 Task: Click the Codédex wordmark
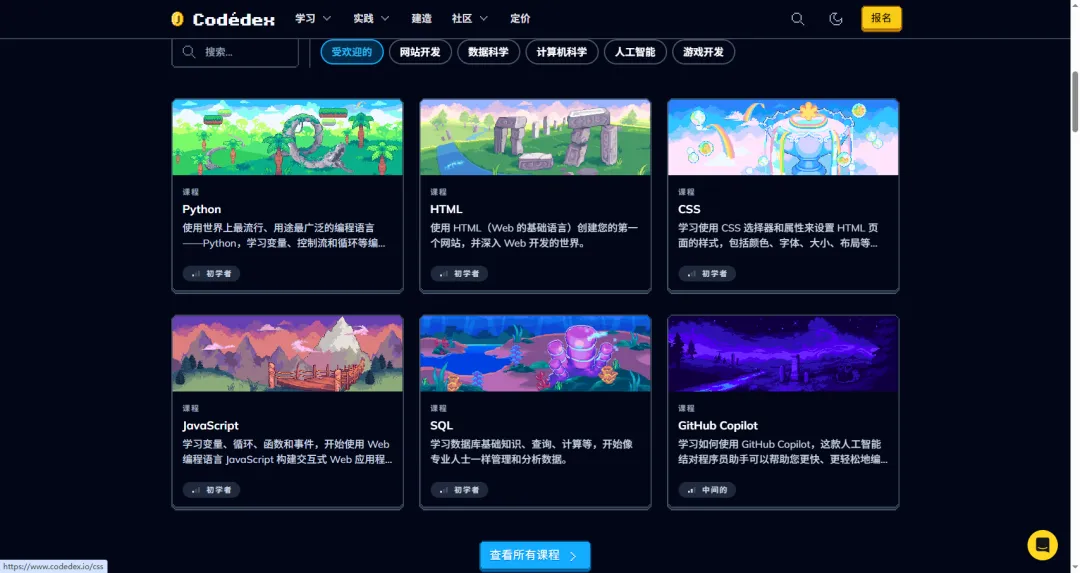point(233,19)
